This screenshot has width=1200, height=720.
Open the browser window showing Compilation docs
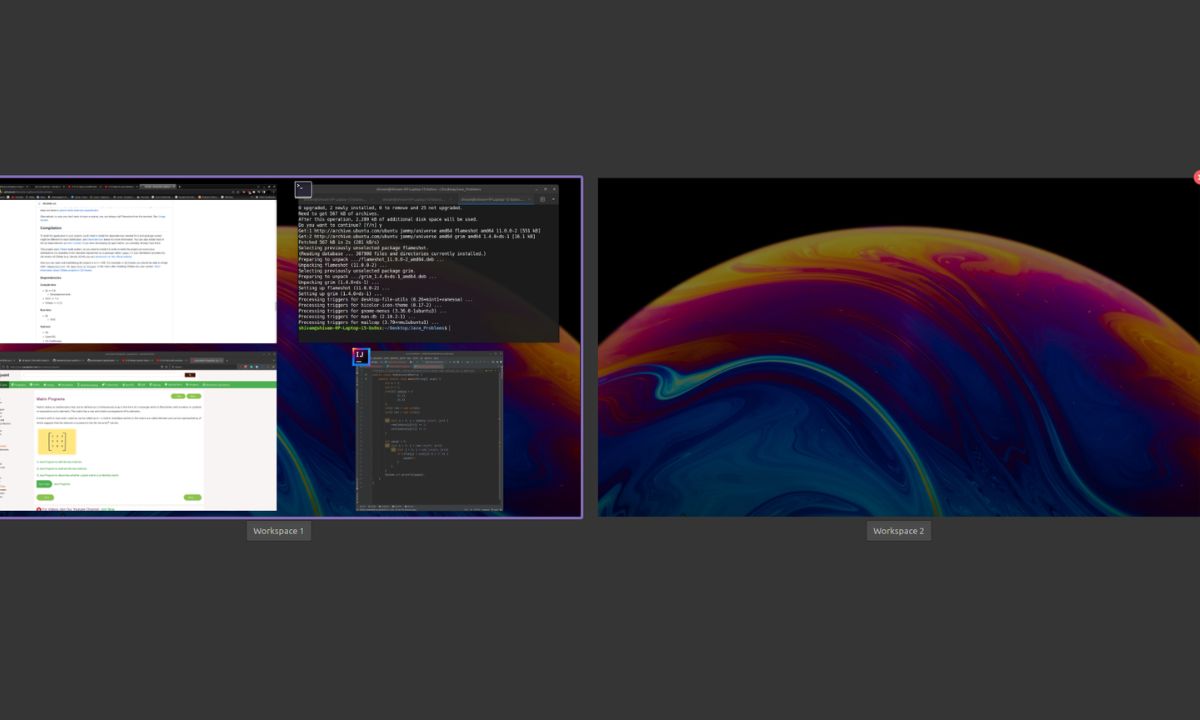(x=138, y=270)
